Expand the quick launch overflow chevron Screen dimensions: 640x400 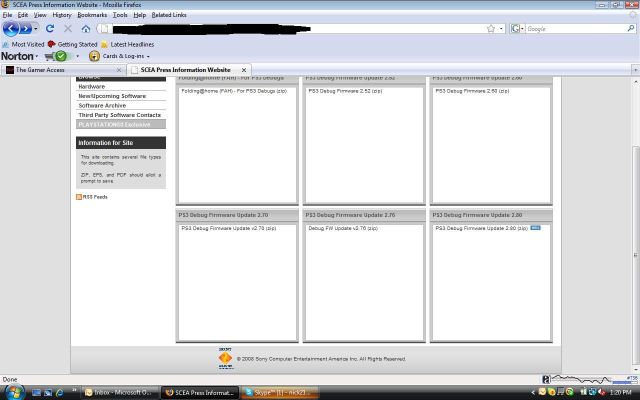click(74, 391)
